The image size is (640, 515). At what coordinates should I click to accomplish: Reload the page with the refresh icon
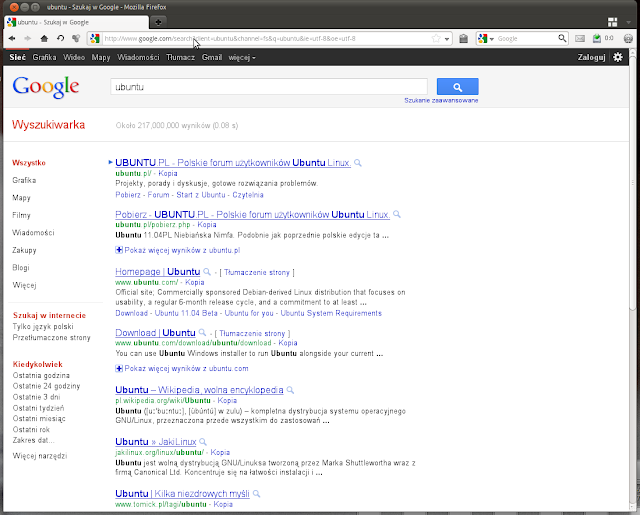[60, 38]
